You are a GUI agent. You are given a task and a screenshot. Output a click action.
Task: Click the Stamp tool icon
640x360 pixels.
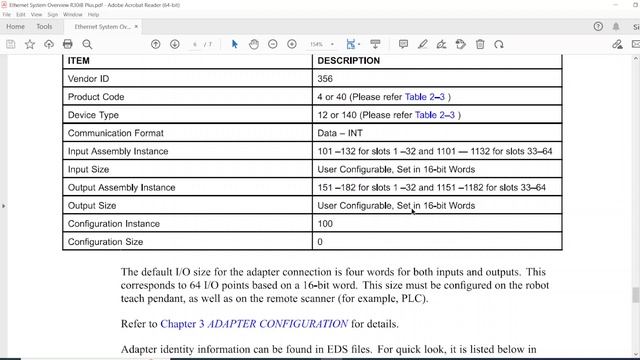(x=461, y=44)
